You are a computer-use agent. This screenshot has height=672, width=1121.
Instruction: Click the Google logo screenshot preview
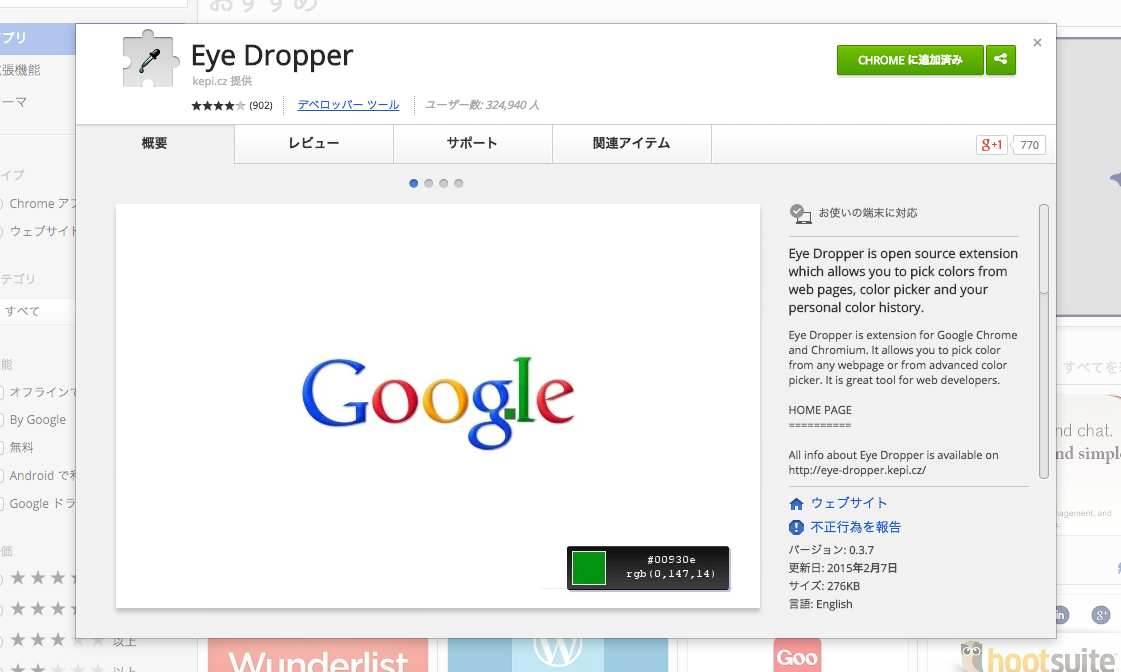[438, 406]
